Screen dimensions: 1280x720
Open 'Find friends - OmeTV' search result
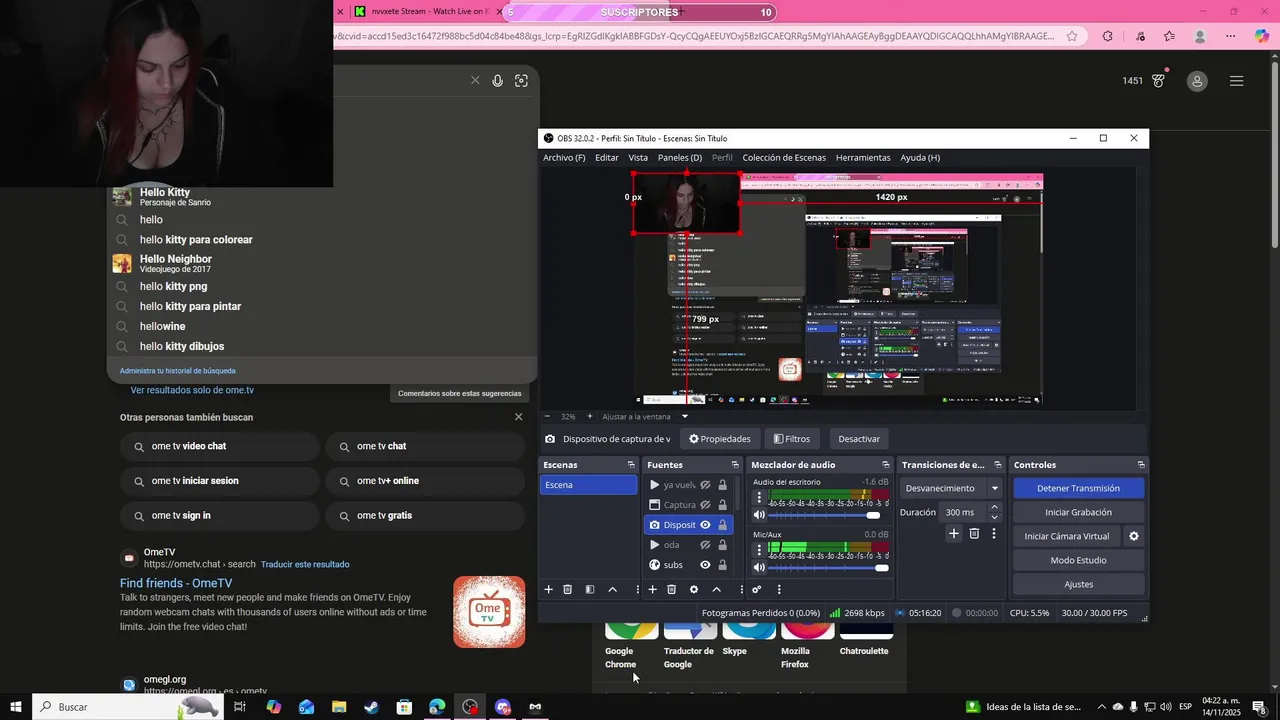pyautogui.click(x=176, y=583)
